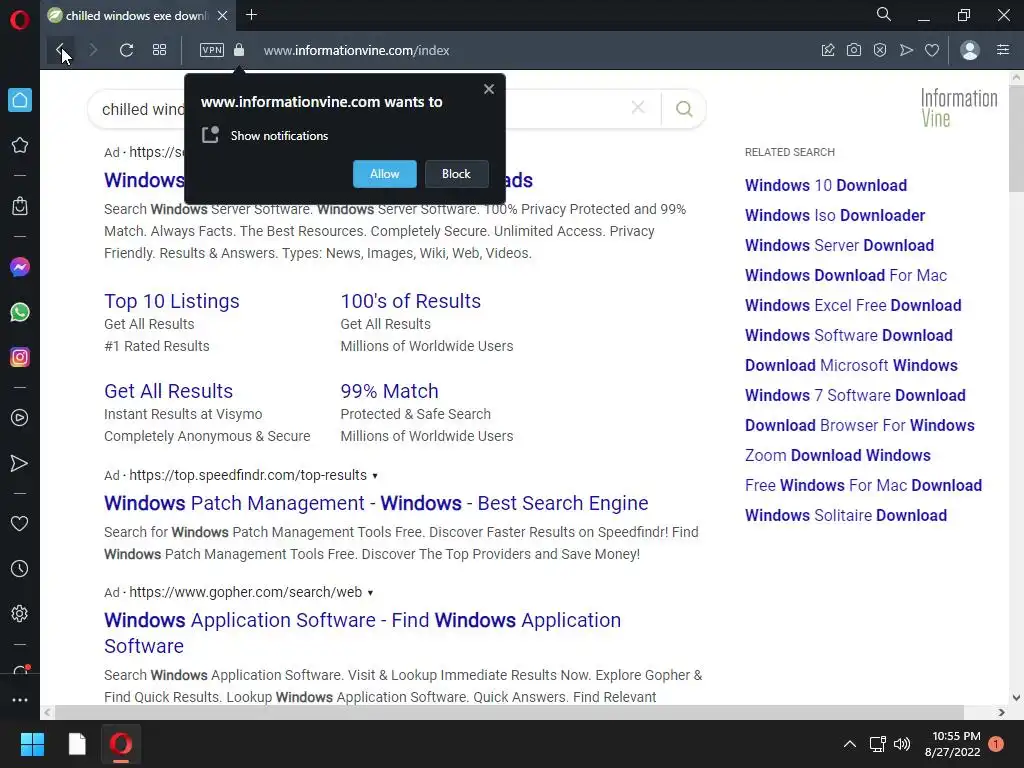The width and height of the screenshot is (1024, 768).
Task: Show hidden system tray icons chevron
Action: 850,744
